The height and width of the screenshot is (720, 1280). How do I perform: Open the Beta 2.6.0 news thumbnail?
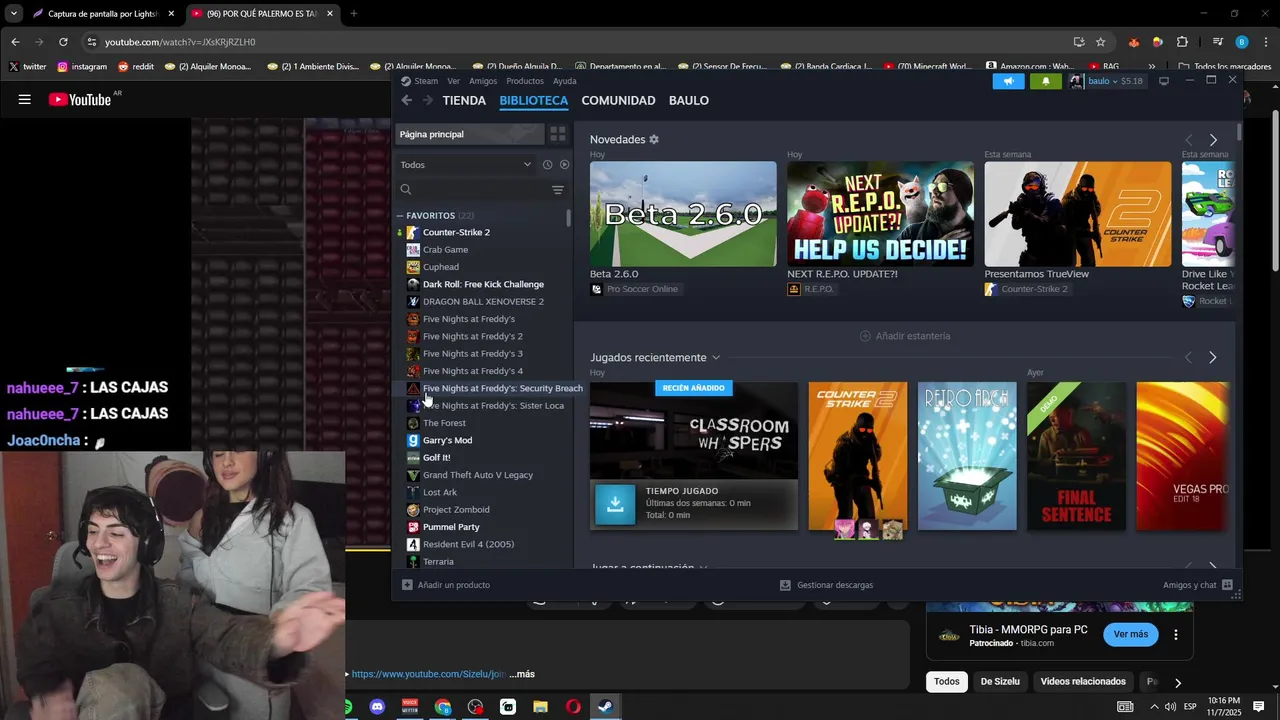pos(683,214)
